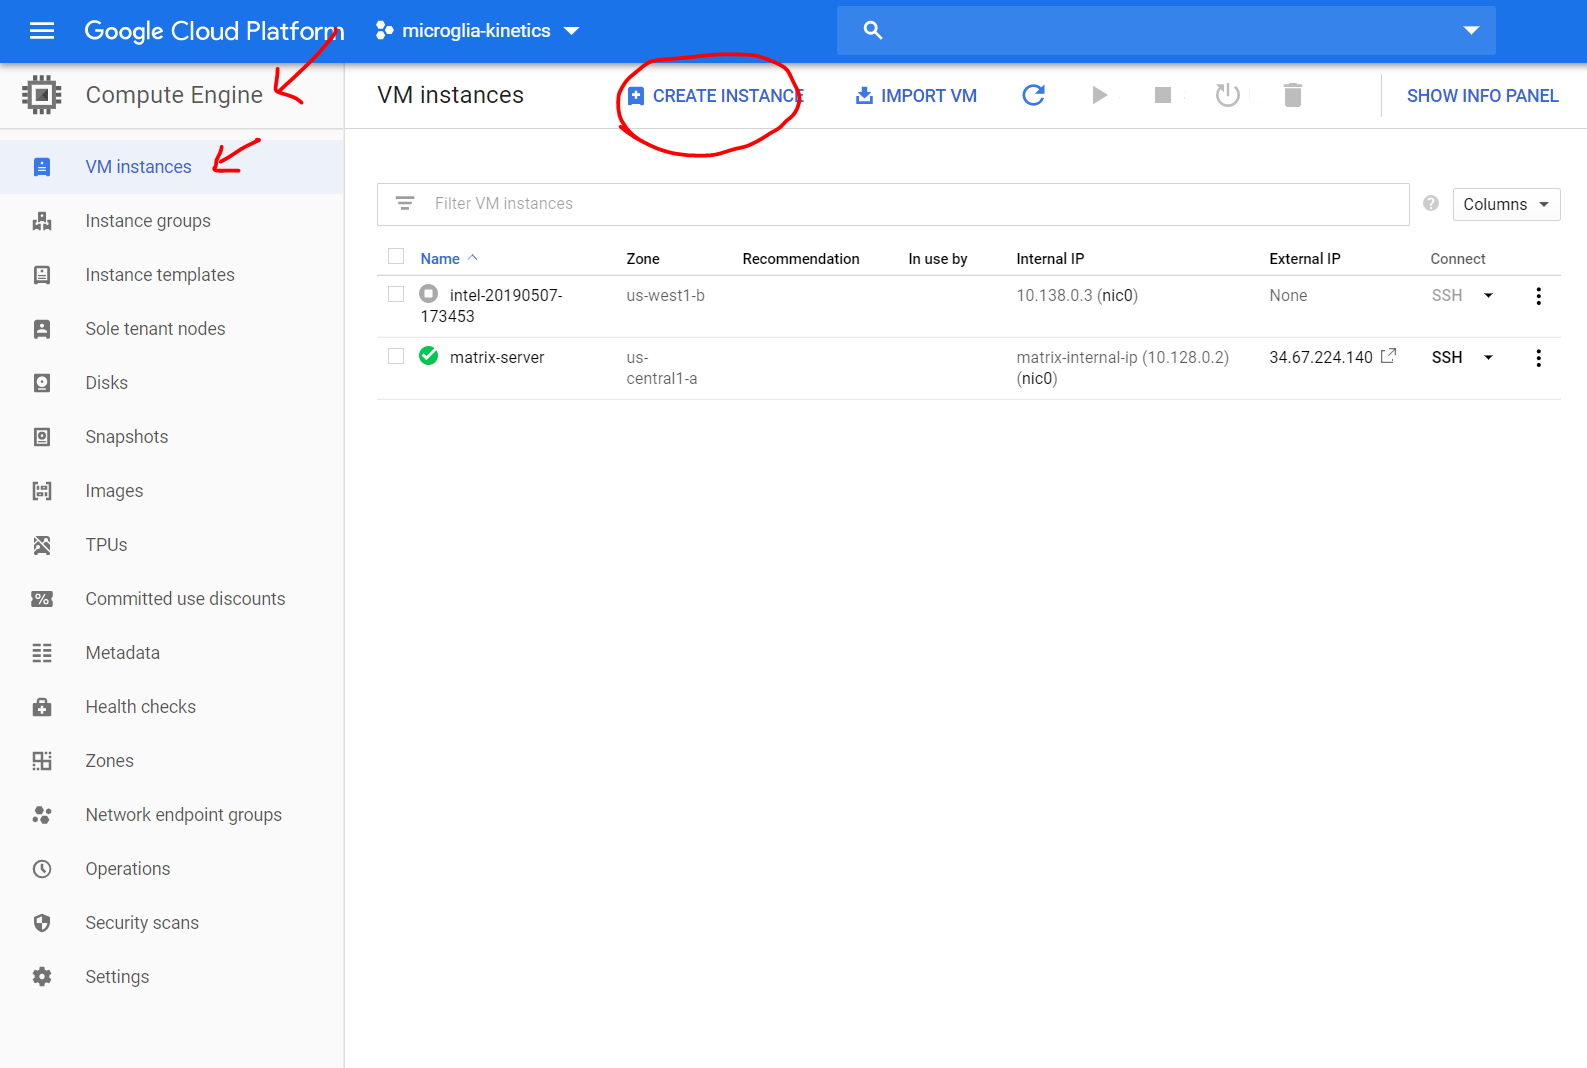Open Settings menu item

[117, 977]
